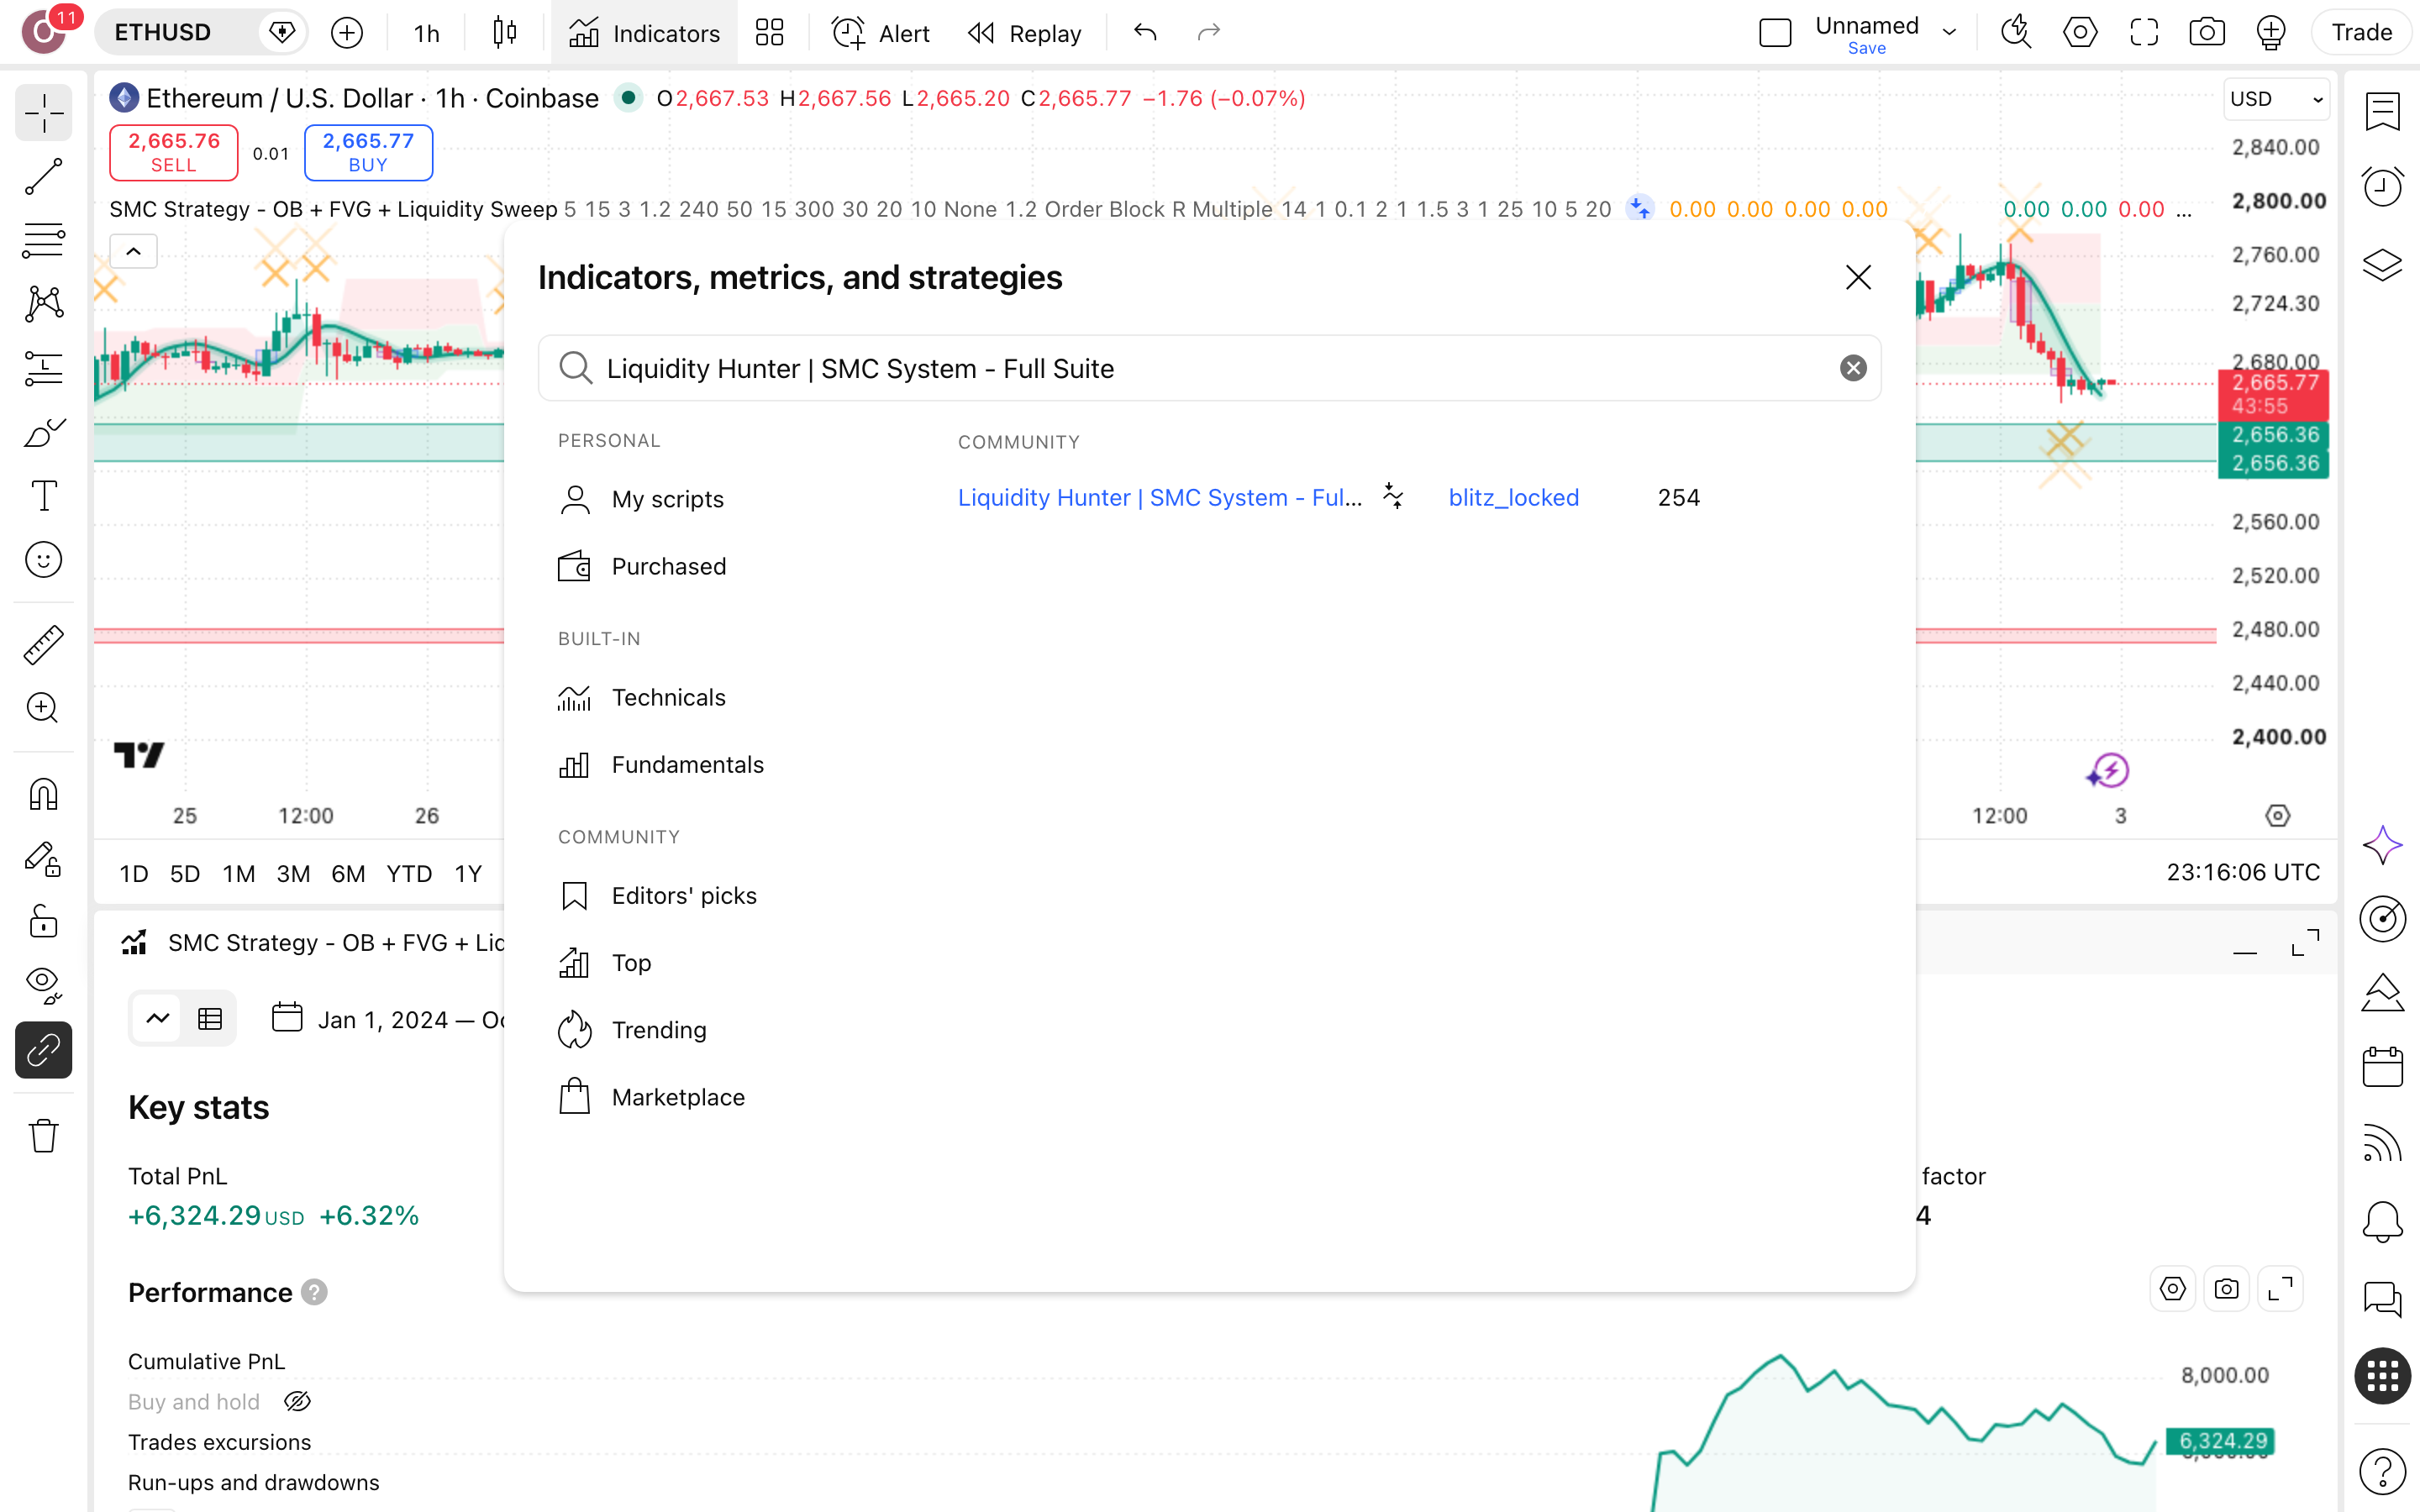Screen dimensions: 2420x1512
Task: Open the help center question icon
Action: [x=2382, y=1471]
